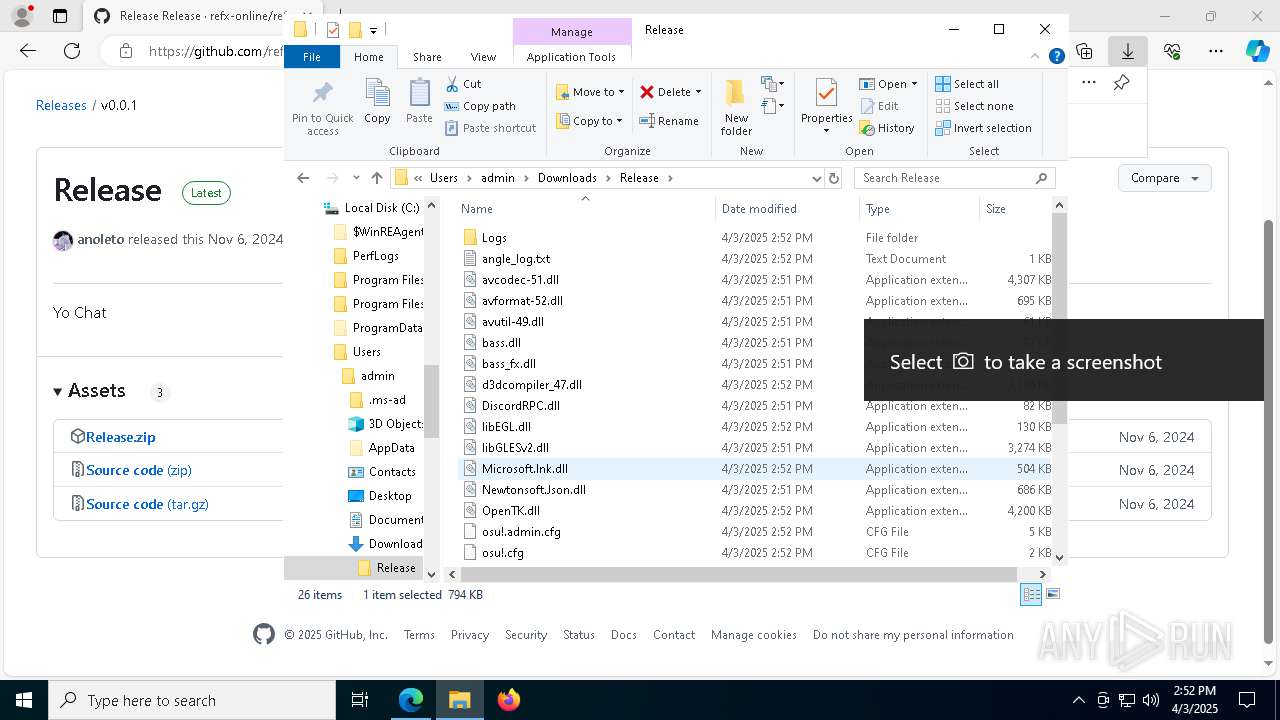
Task: Click the Search Release input field
Action: [955, 178]
